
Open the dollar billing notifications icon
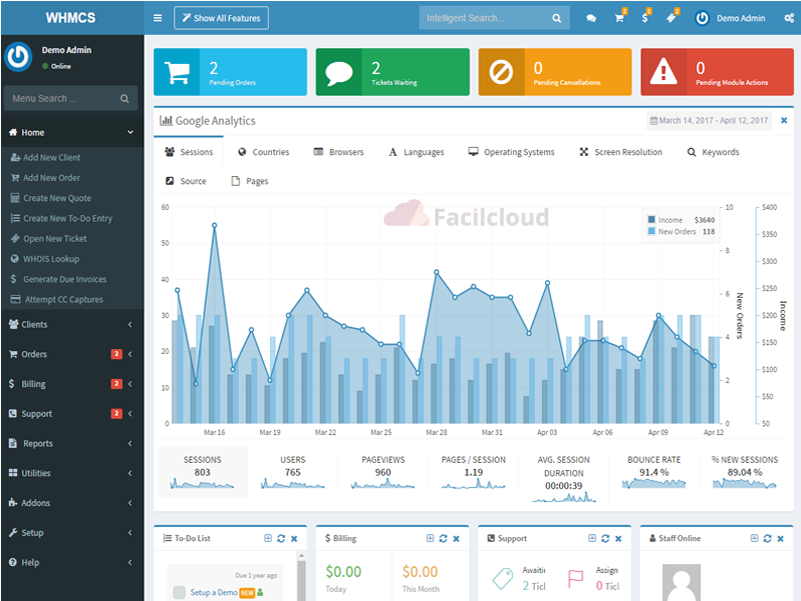645,18
